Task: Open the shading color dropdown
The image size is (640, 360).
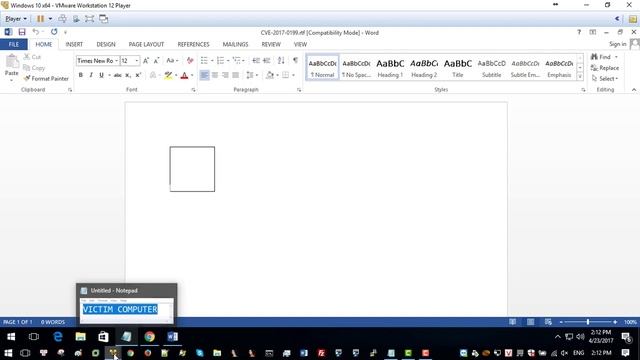Action: [278, 75]
